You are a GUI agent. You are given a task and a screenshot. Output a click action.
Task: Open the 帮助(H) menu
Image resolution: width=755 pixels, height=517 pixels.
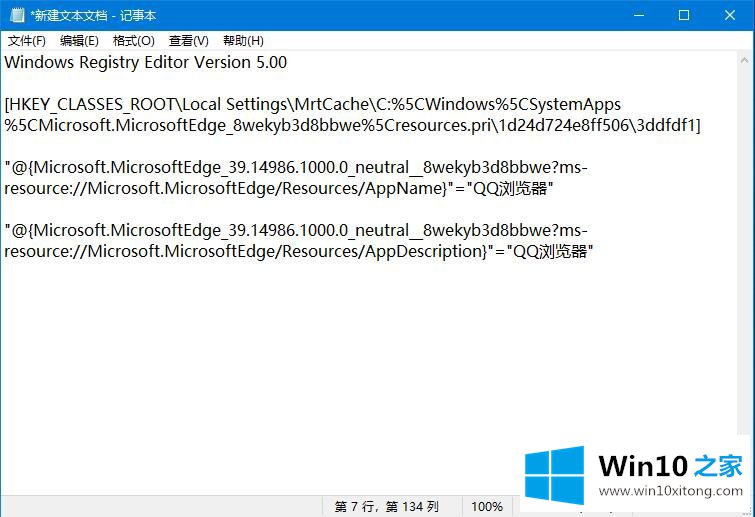[243, 41]
